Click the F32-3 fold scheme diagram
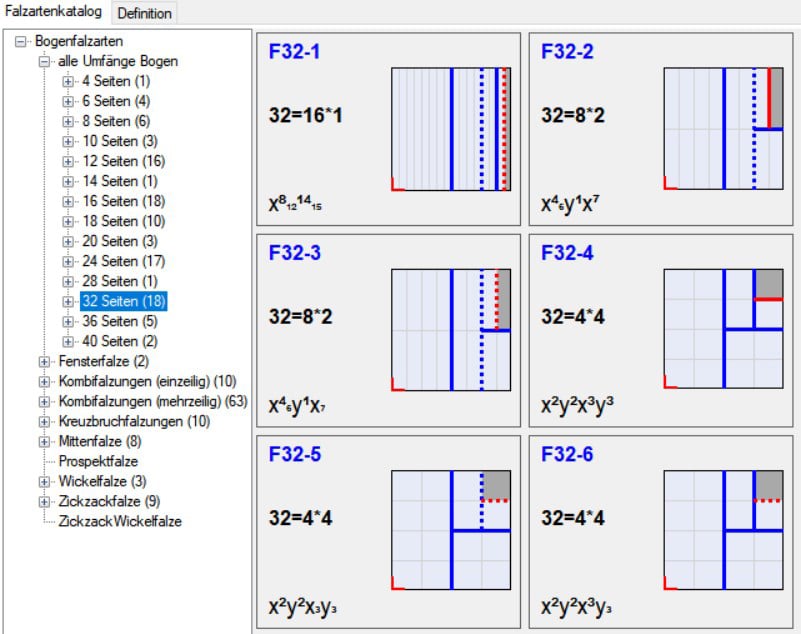The height and width of the screenshot is (634, 801). (451, 330)
